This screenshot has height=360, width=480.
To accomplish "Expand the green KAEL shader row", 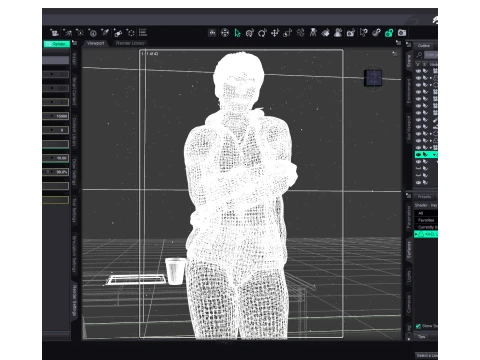I will point(416,234).
